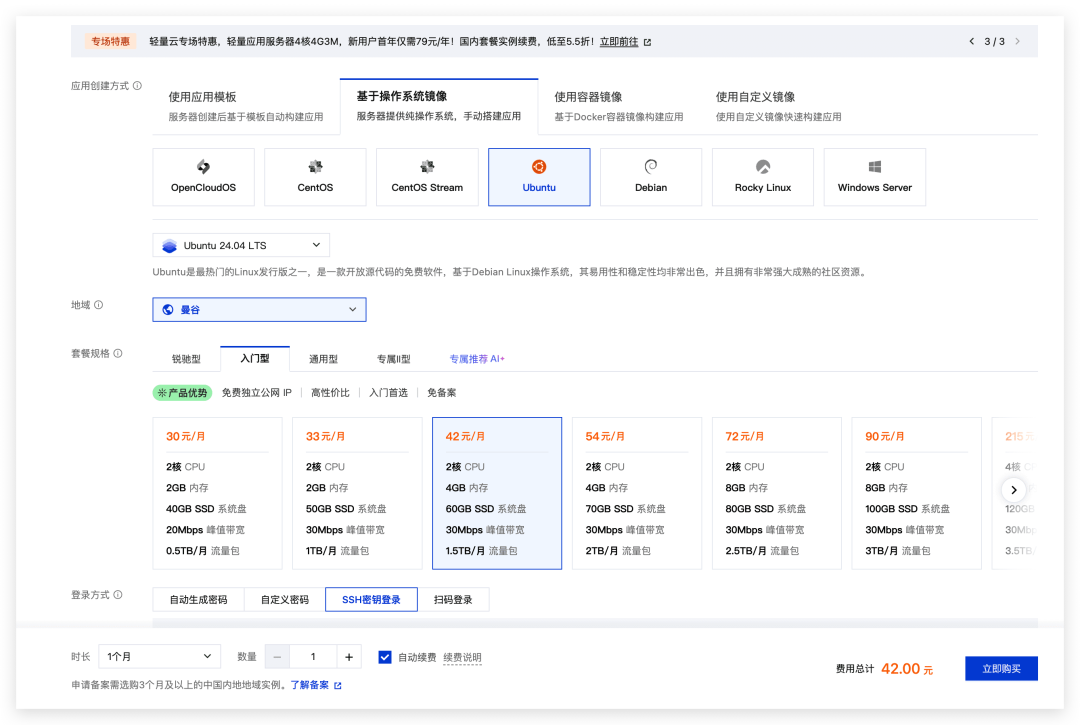
Task: Click the 立即购买 button
Action: [x=1001, y=669]
